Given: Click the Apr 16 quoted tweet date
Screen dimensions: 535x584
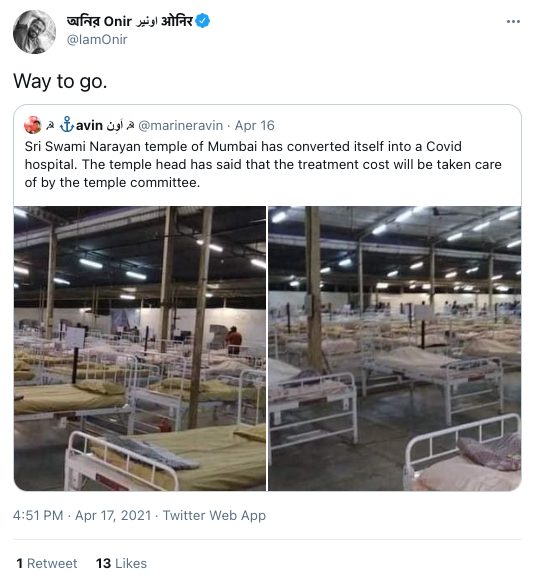Looking at the screenshot, I should (x=254, y=126).
